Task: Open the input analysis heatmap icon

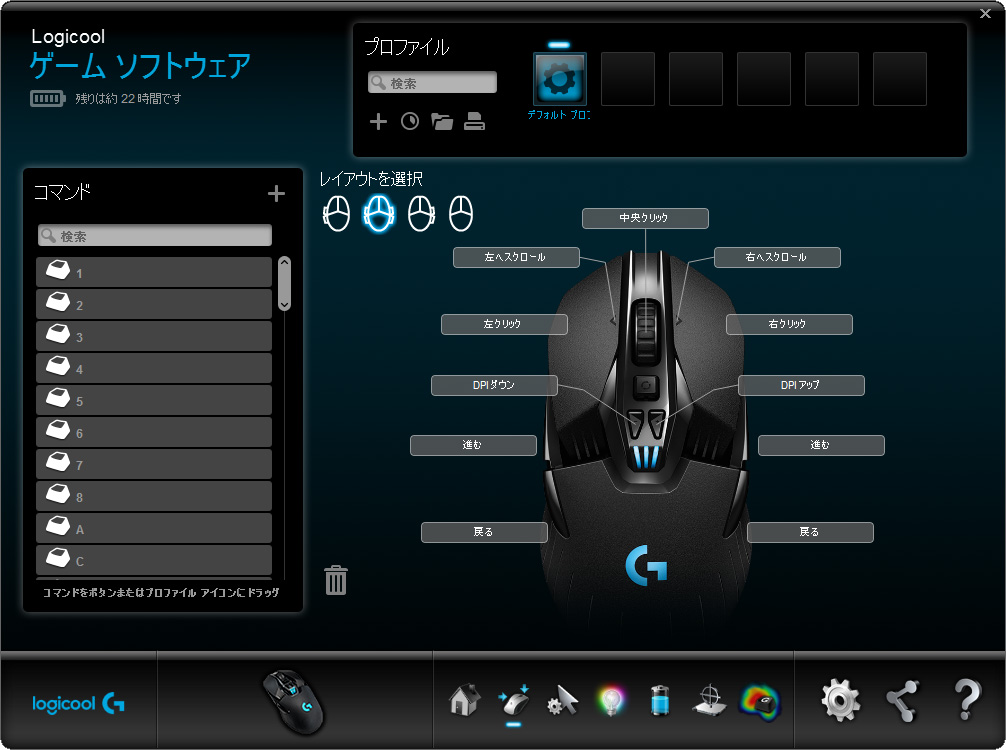Action: tap(760, 701)
